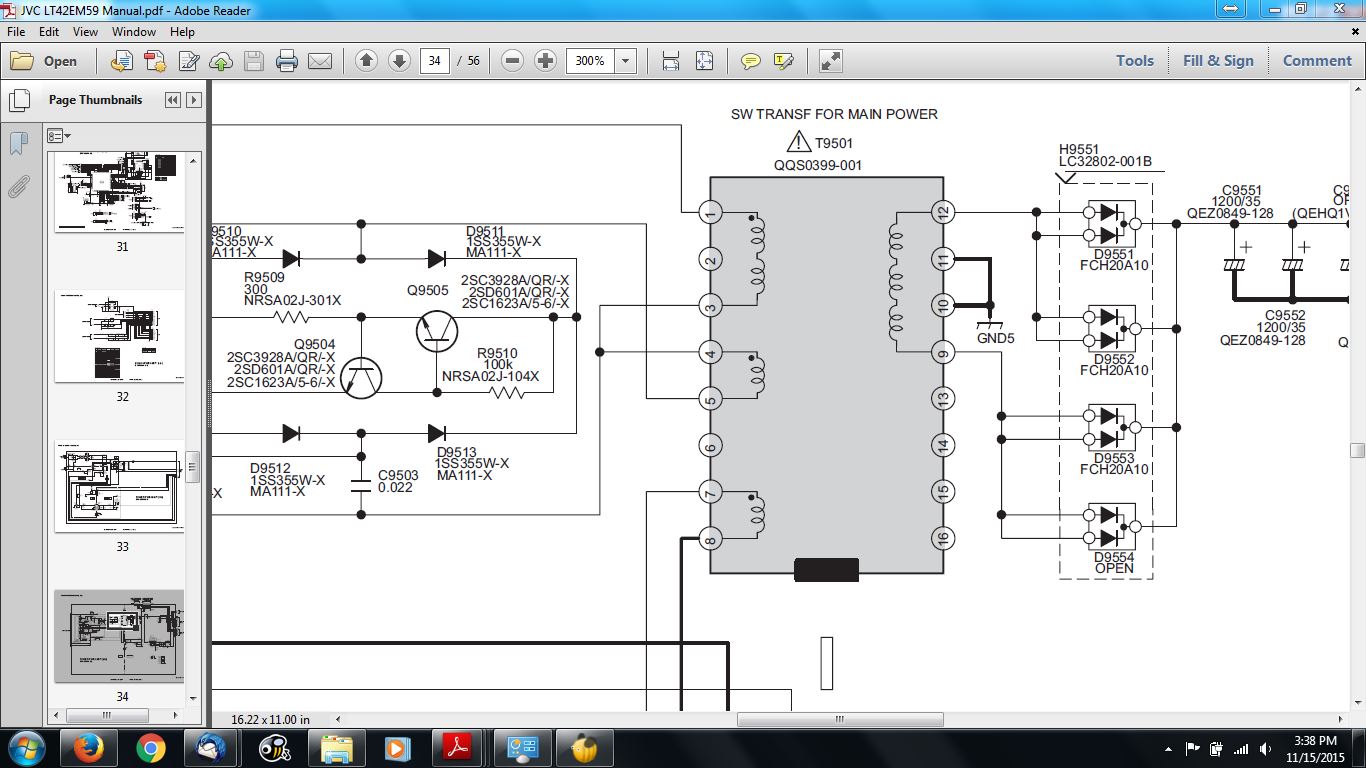Select the Highlight text tool
This screenshot has width=1366, height=768.
(784, 61)
